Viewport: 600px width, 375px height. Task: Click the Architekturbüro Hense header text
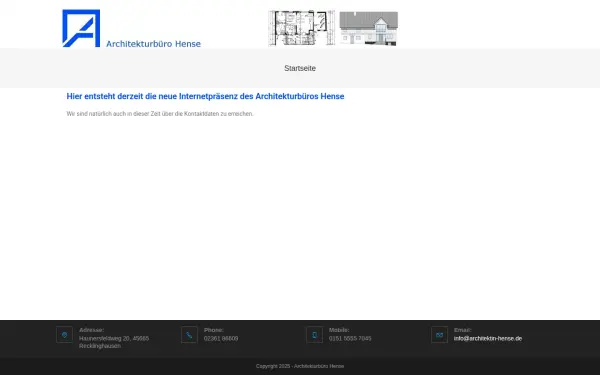pos(153,44)
